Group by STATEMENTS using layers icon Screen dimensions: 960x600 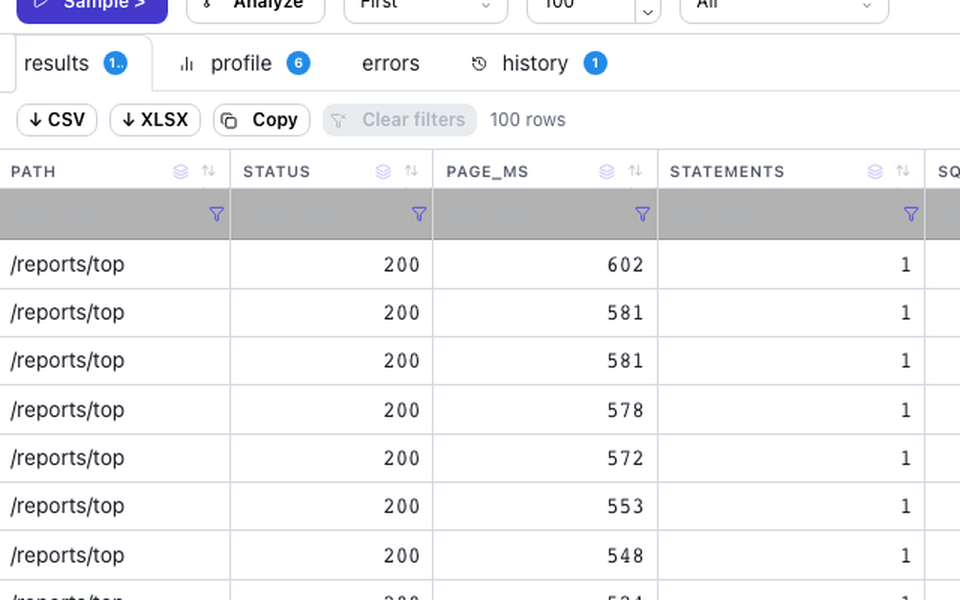pyautogui.click(x=876, y=171)
